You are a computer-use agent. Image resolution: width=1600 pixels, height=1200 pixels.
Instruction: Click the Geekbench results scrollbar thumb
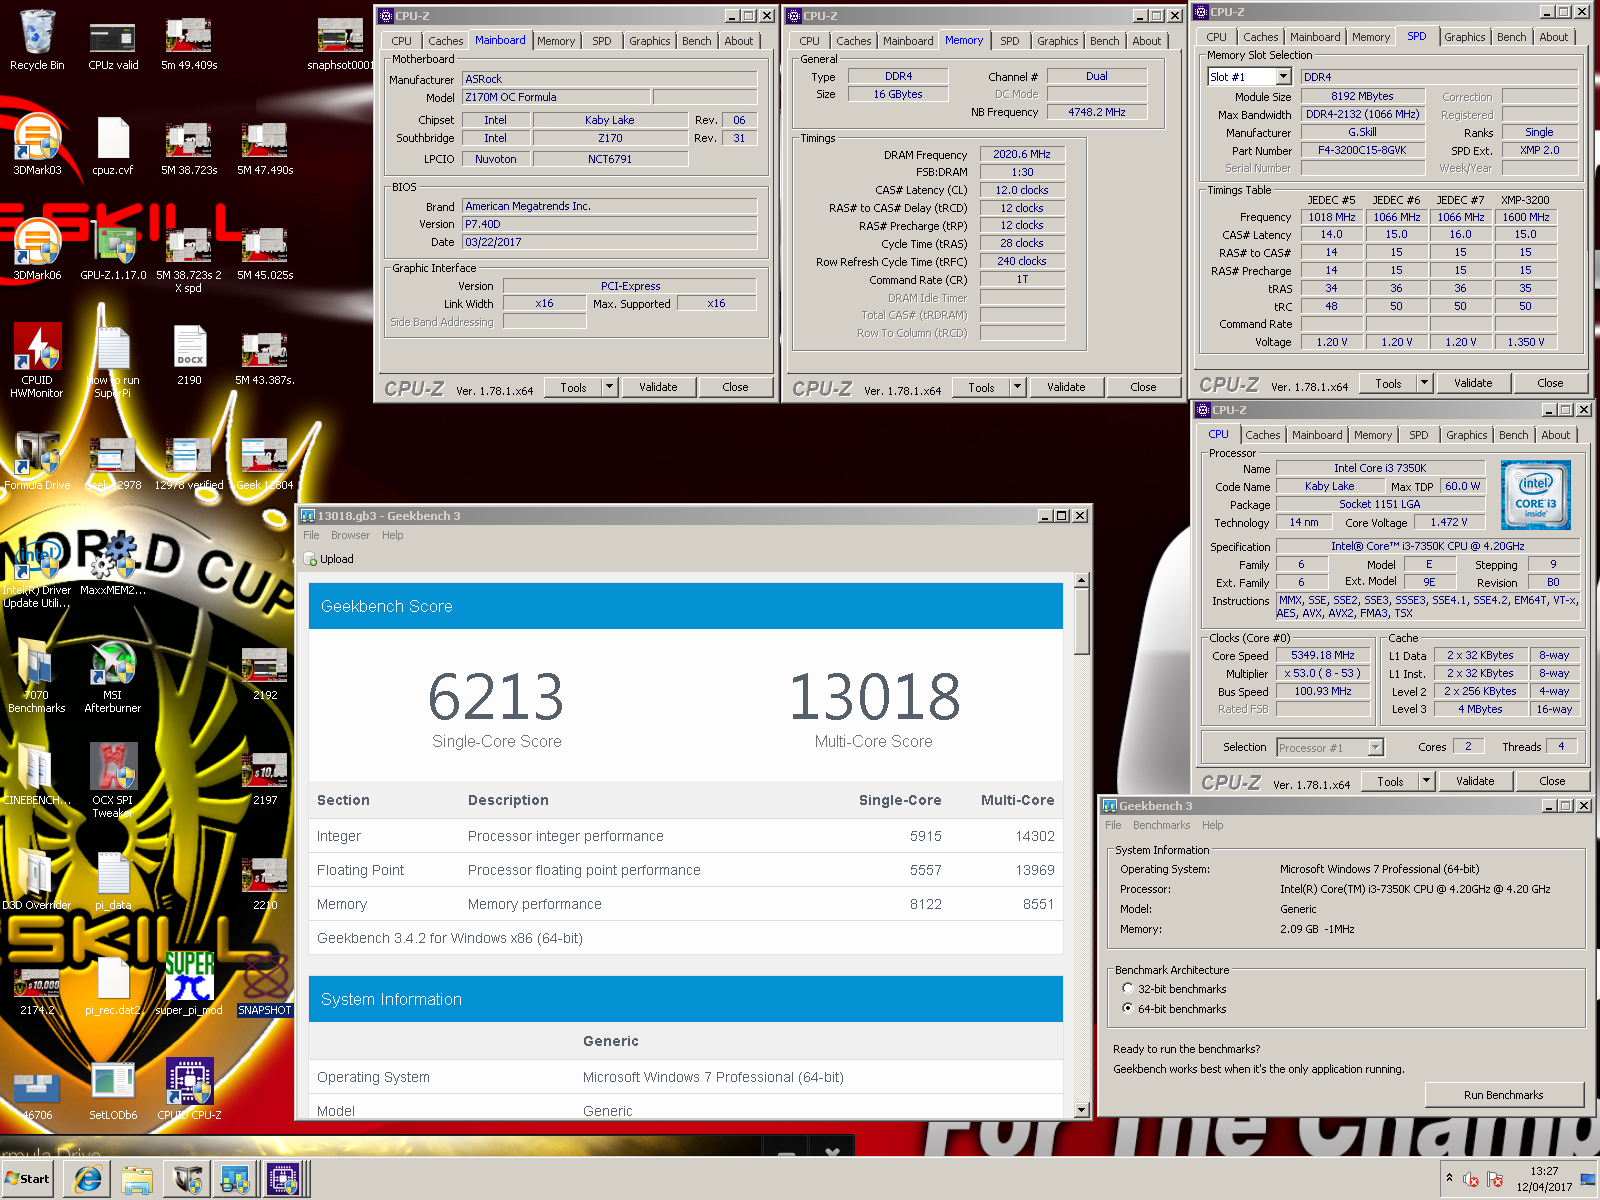click(x=1081, y=621)
